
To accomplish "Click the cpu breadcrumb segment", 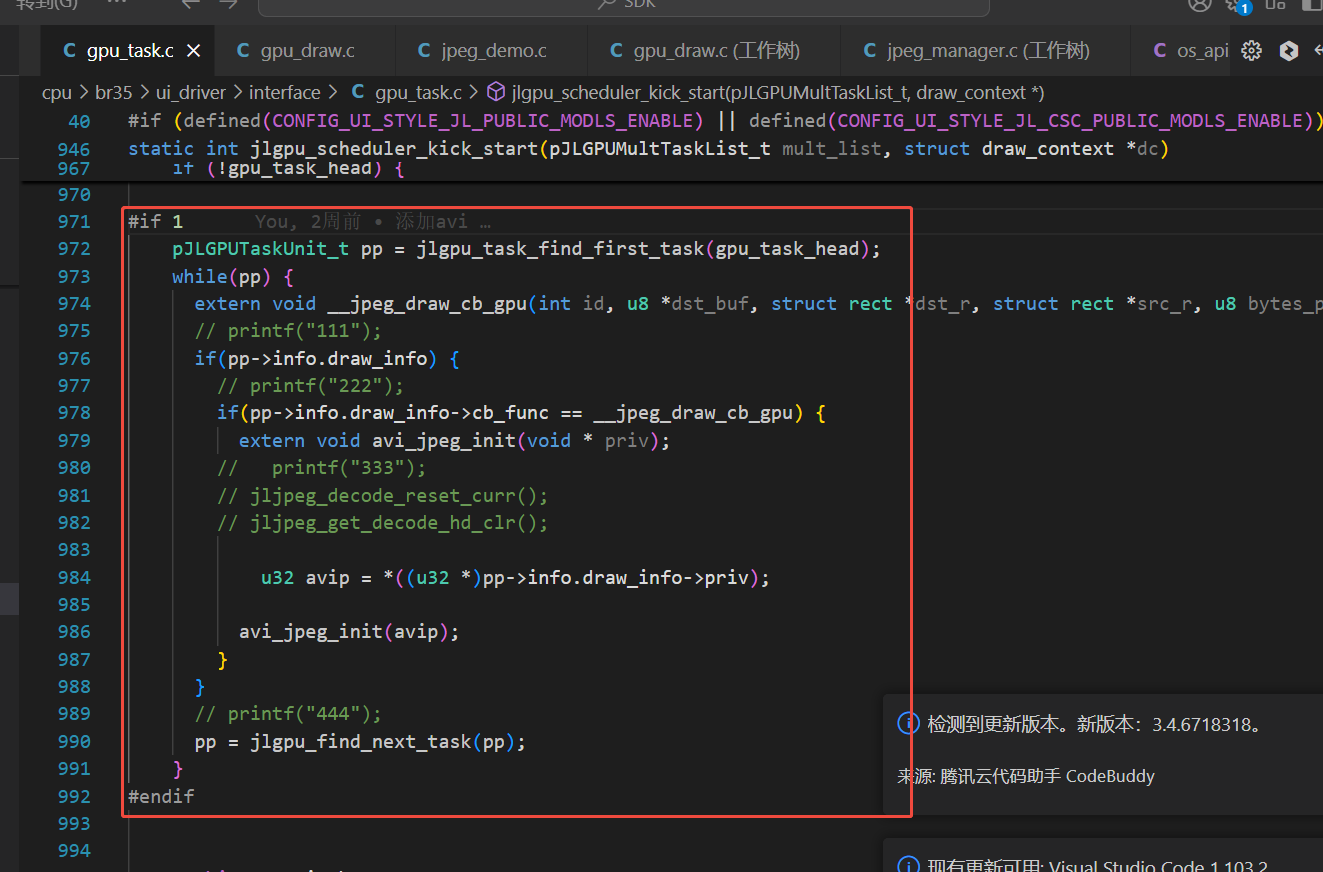I will [x=57, y=92].
